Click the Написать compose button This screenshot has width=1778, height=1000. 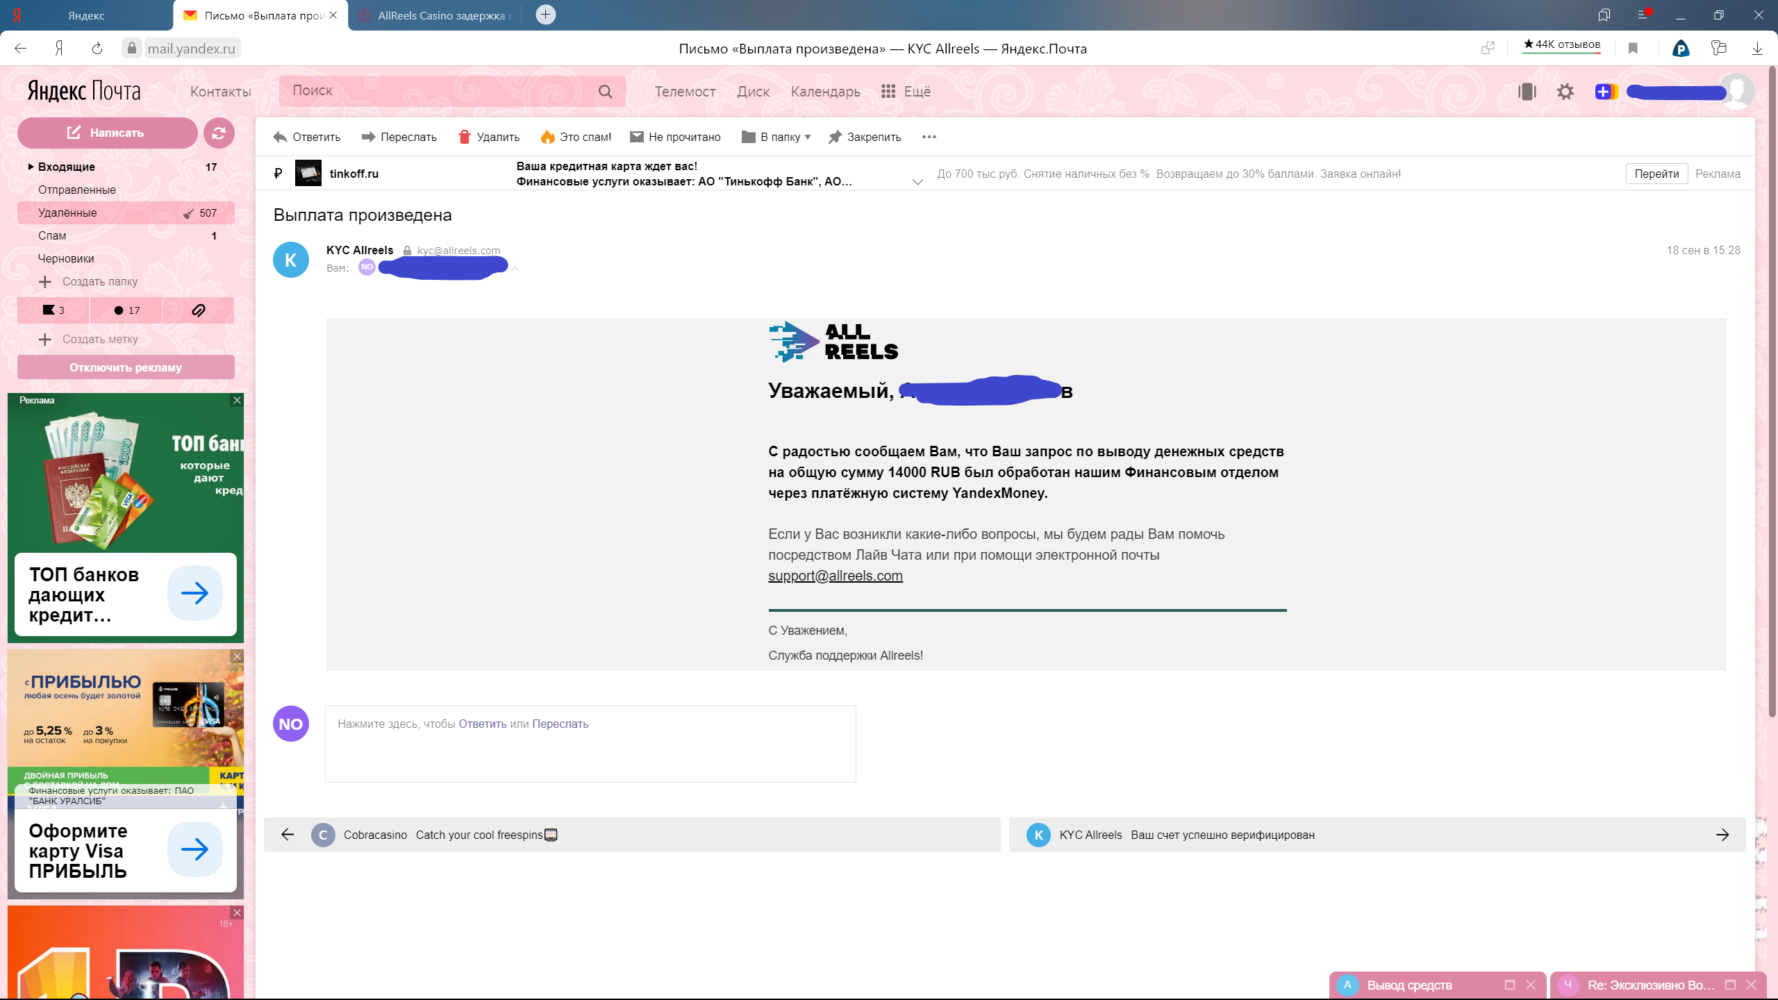[x=107, y=132]
